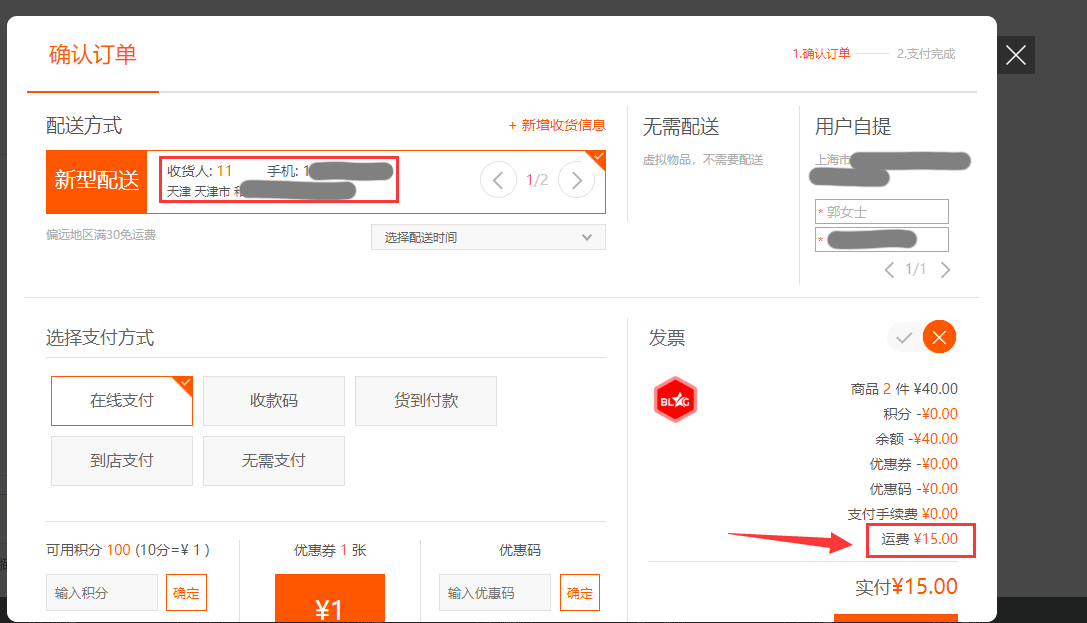Enable invoice with checkmark toggle
Viewport: 1087px width, 623px height.
[904, 338]
